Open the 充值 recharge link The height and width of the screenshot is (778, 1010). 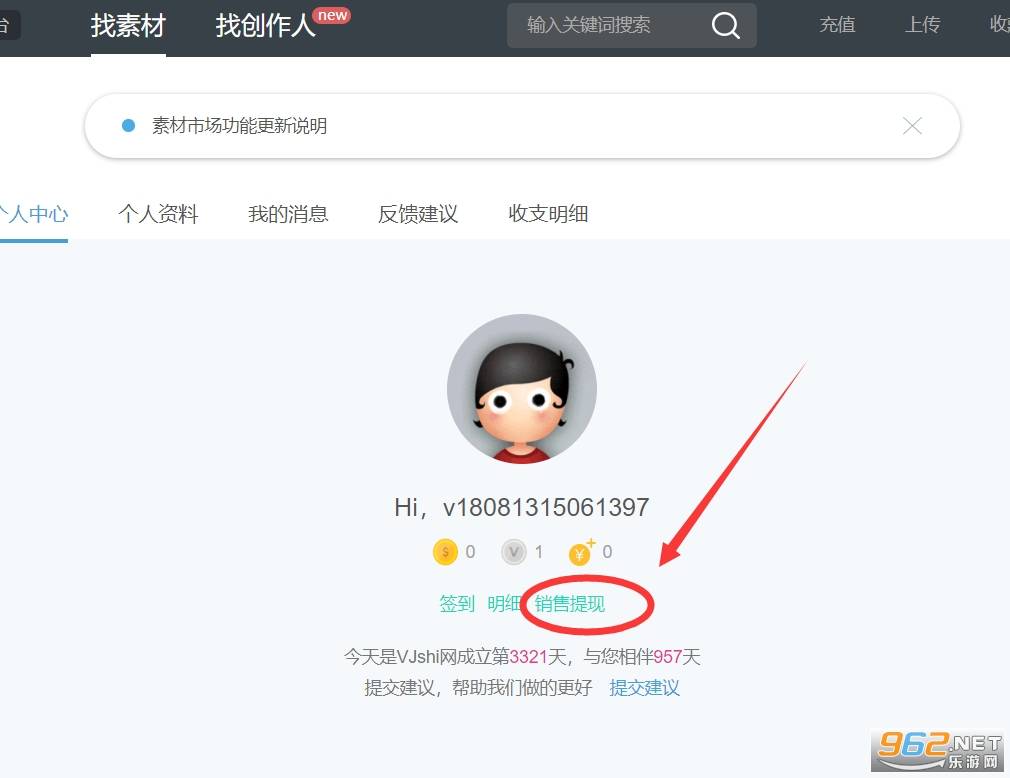(837, 25)
